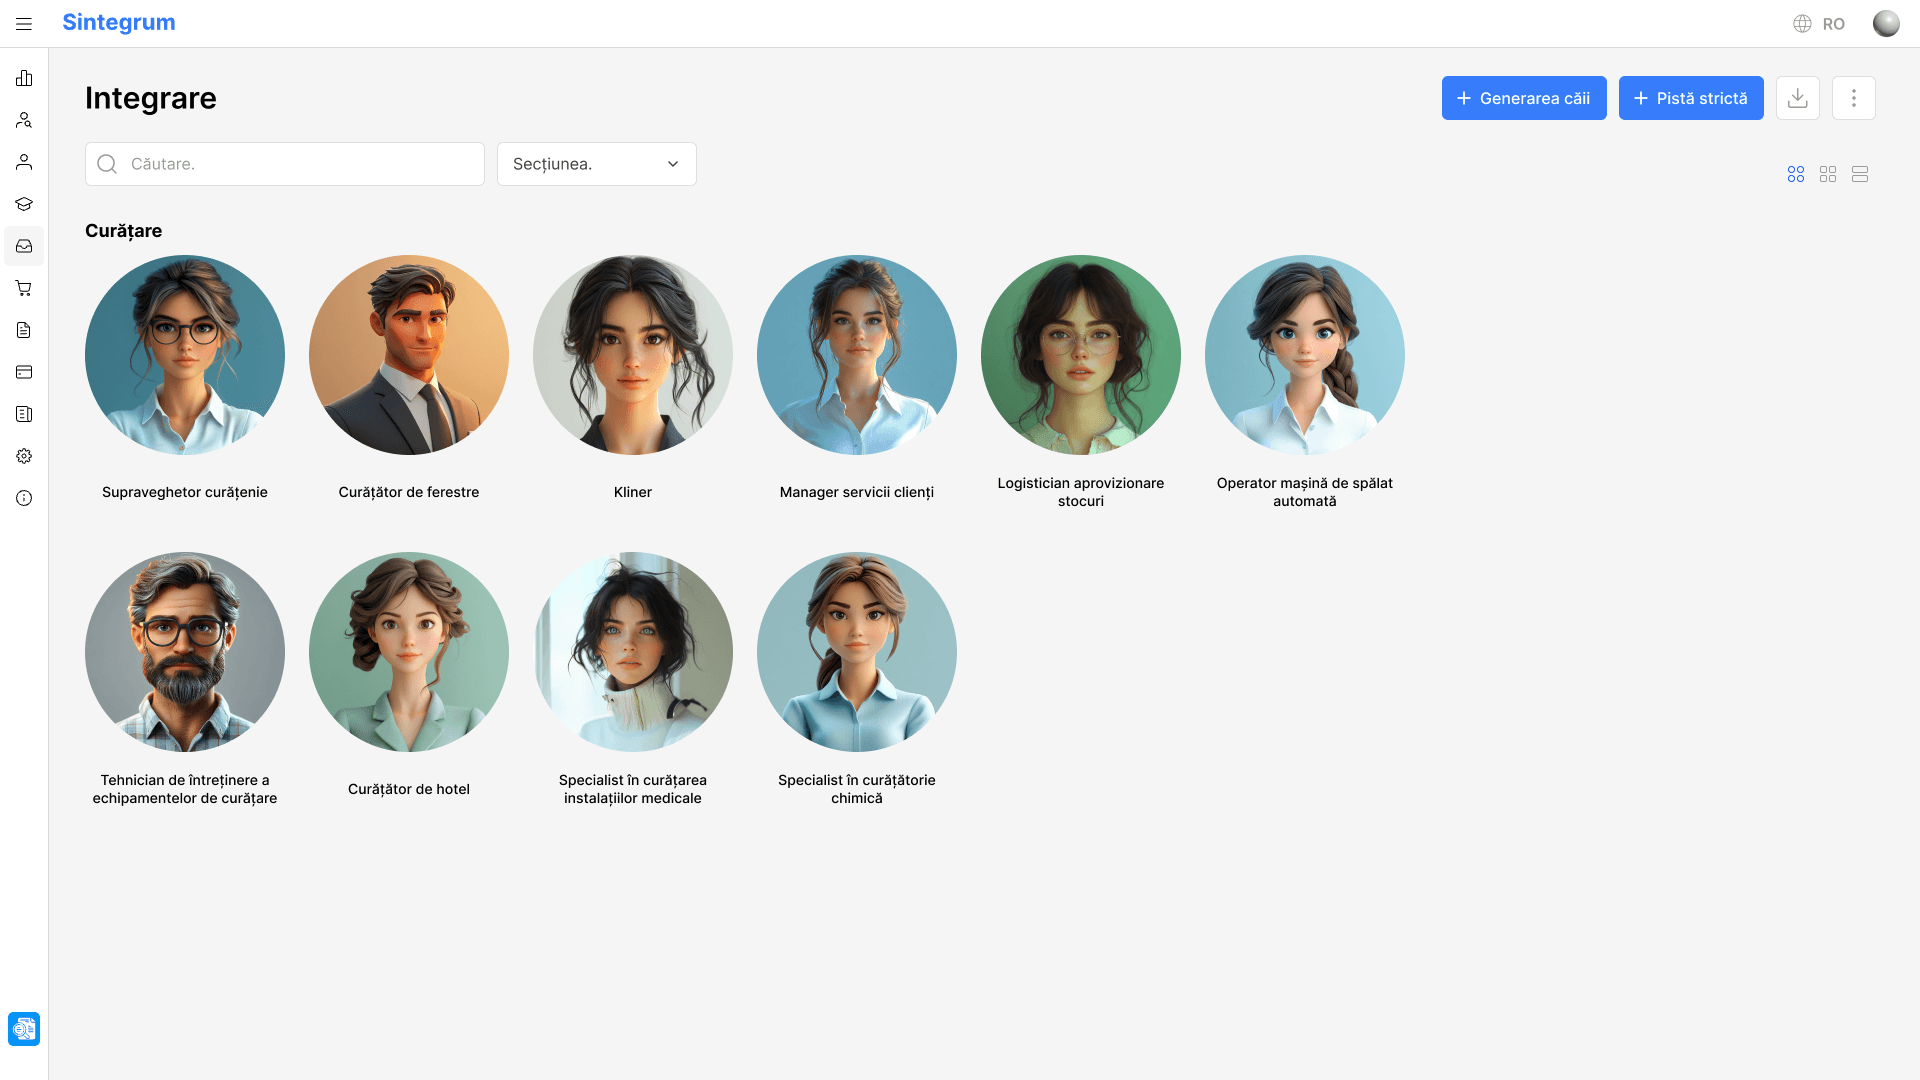Viewport: 1920px width, 1080px height.
Task: Open the bar chart analytics sidebar icon
Action: click(24, 78)
